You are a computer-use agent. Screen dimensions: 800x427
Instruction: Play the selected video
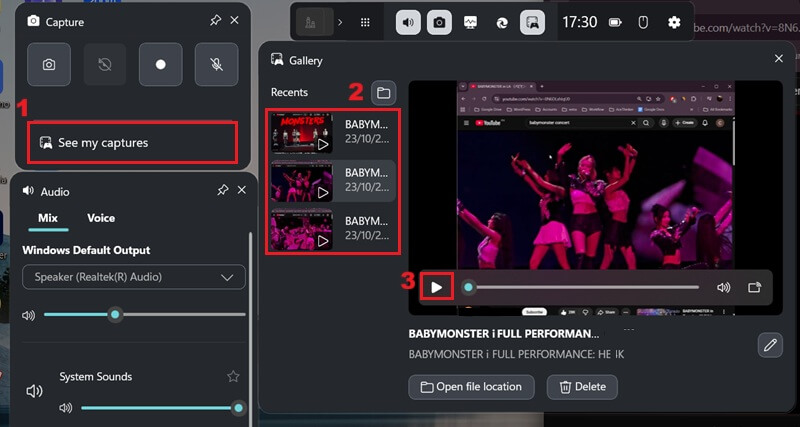pyautogui.click(x=437, y=287)
